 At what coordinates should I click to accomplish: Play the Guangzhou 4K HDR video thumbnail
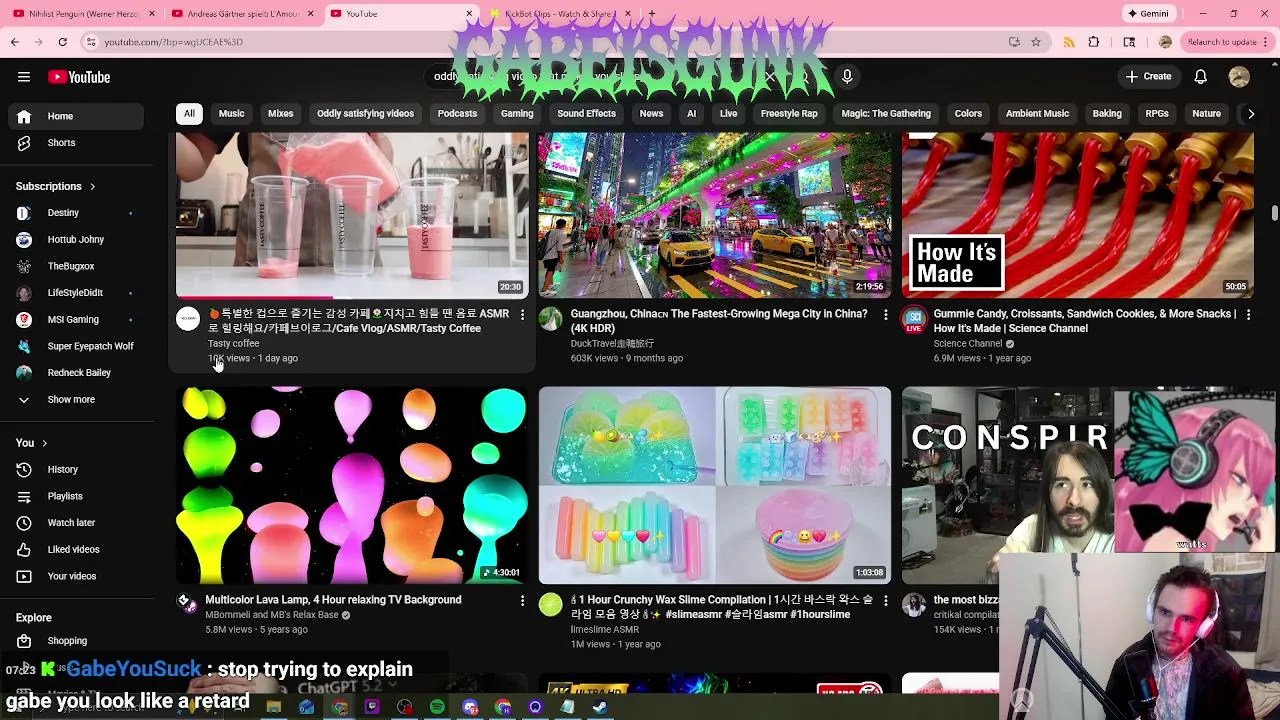pos(714,215)
